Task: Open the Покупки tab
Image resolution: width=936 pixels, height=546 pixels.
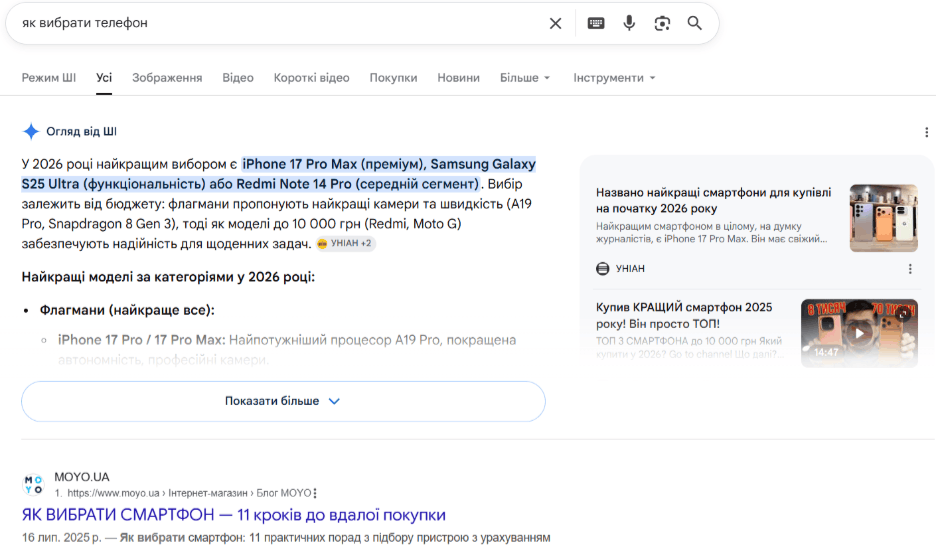Action: click(393, 78)
